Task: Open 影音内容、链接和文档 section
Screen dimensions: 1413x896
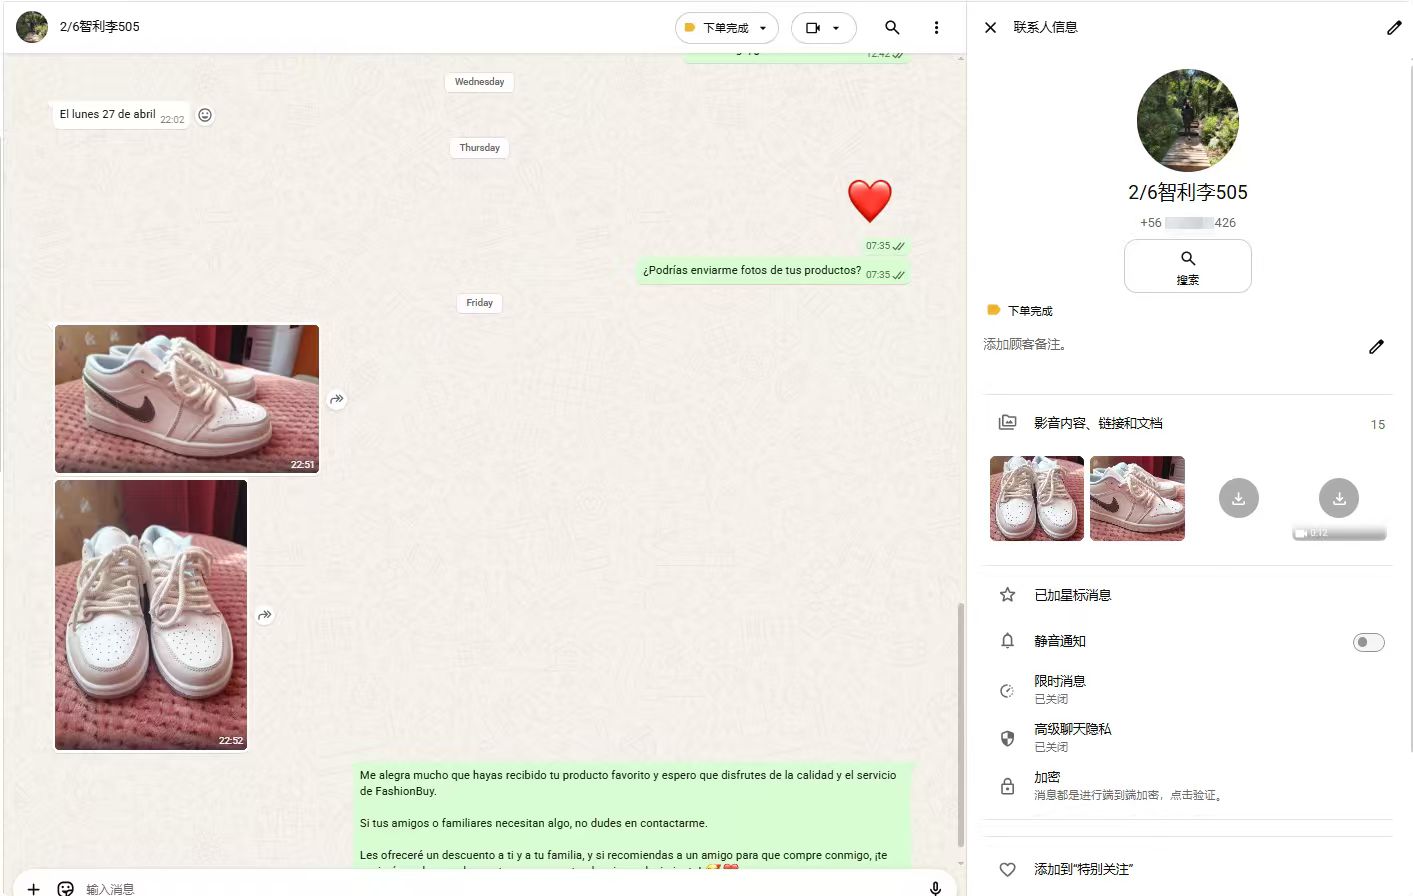Action: [1098, 423]
